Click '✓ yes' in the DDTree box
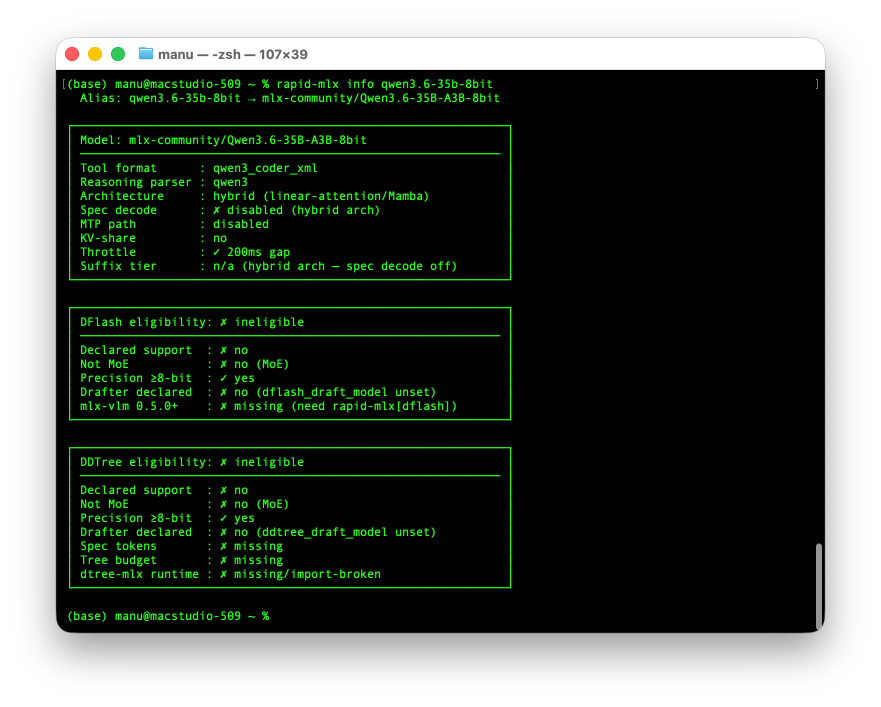The width and height of the screenshot is (881, 707). tap(237, 518)
